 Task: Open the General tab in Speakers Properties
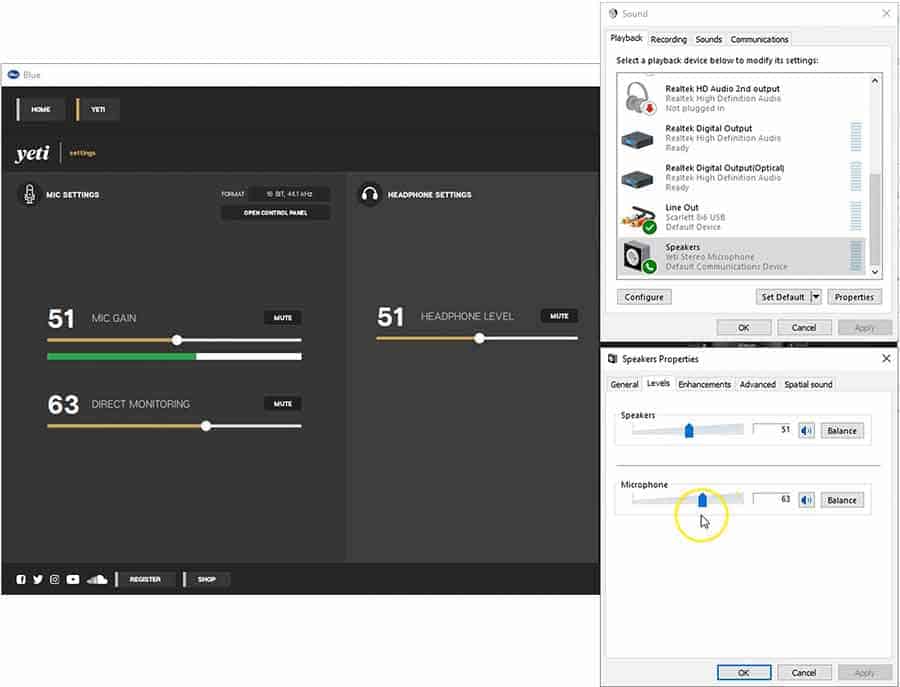(624, 384)
